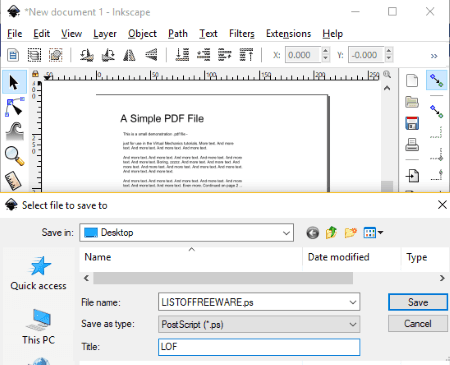The height and width of the screenshot is (365, 450).
Task: Toggle guide lock at ruler corner
Action: point(35,74)
